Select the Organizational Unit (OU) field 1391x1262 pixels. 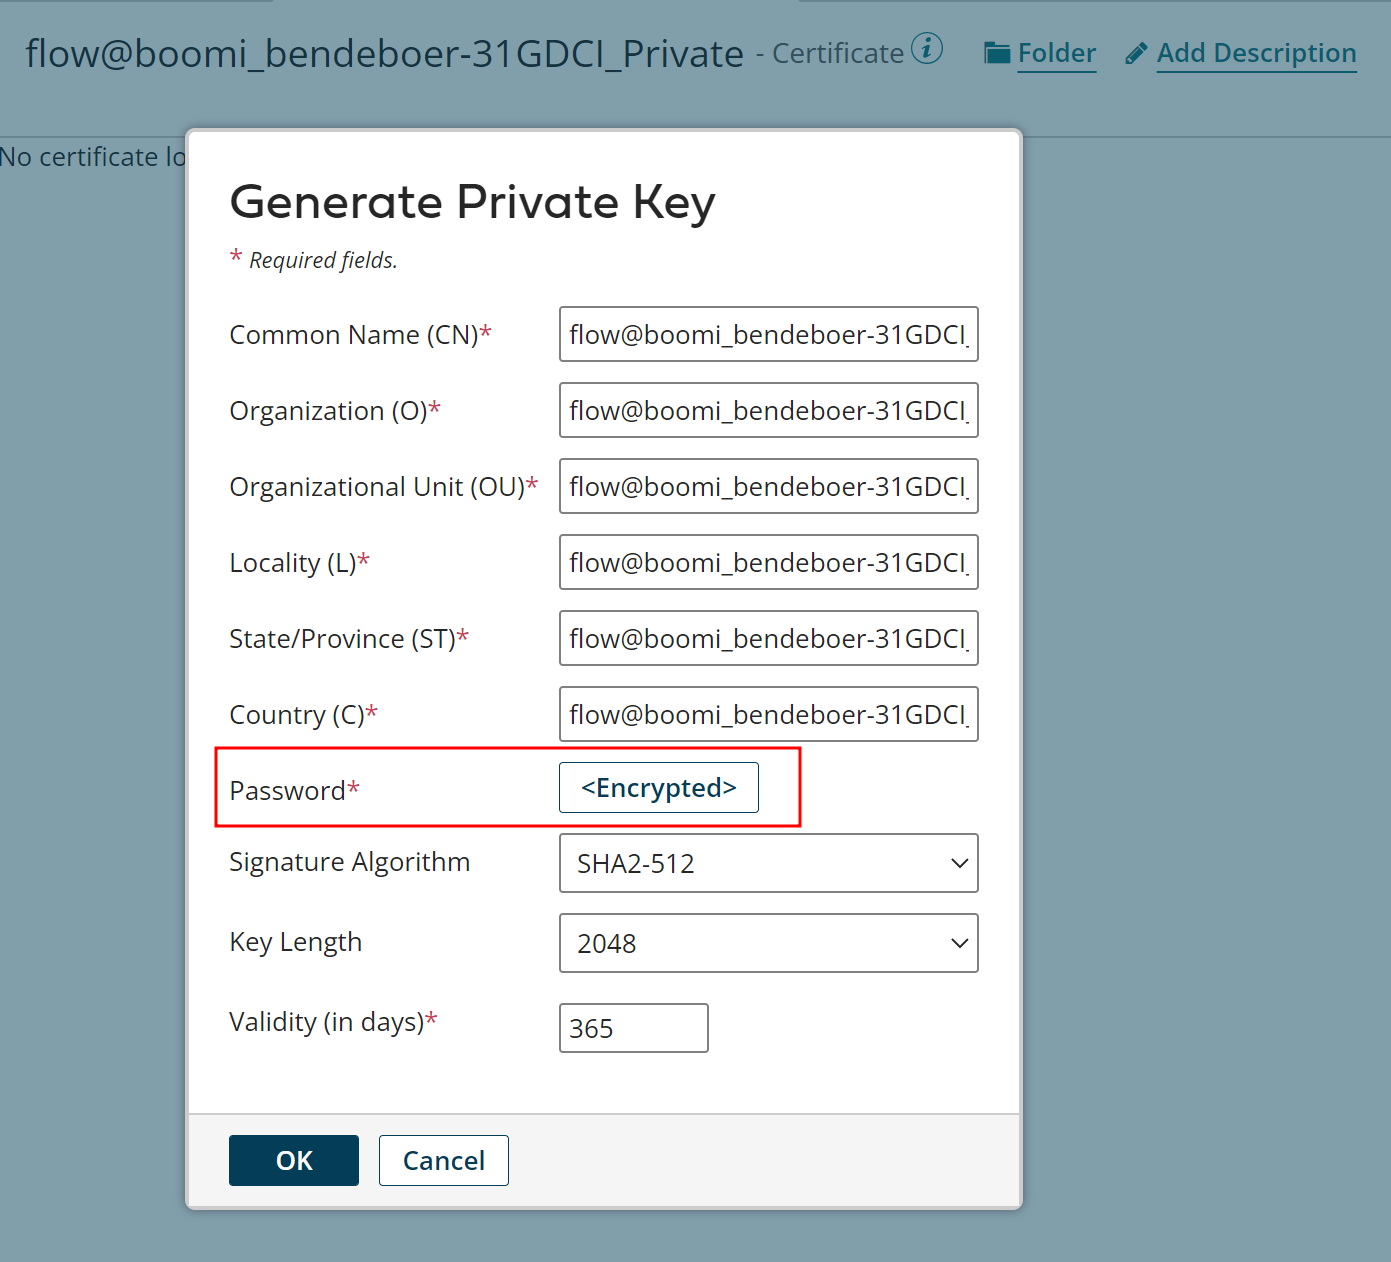tap(768, 486)
